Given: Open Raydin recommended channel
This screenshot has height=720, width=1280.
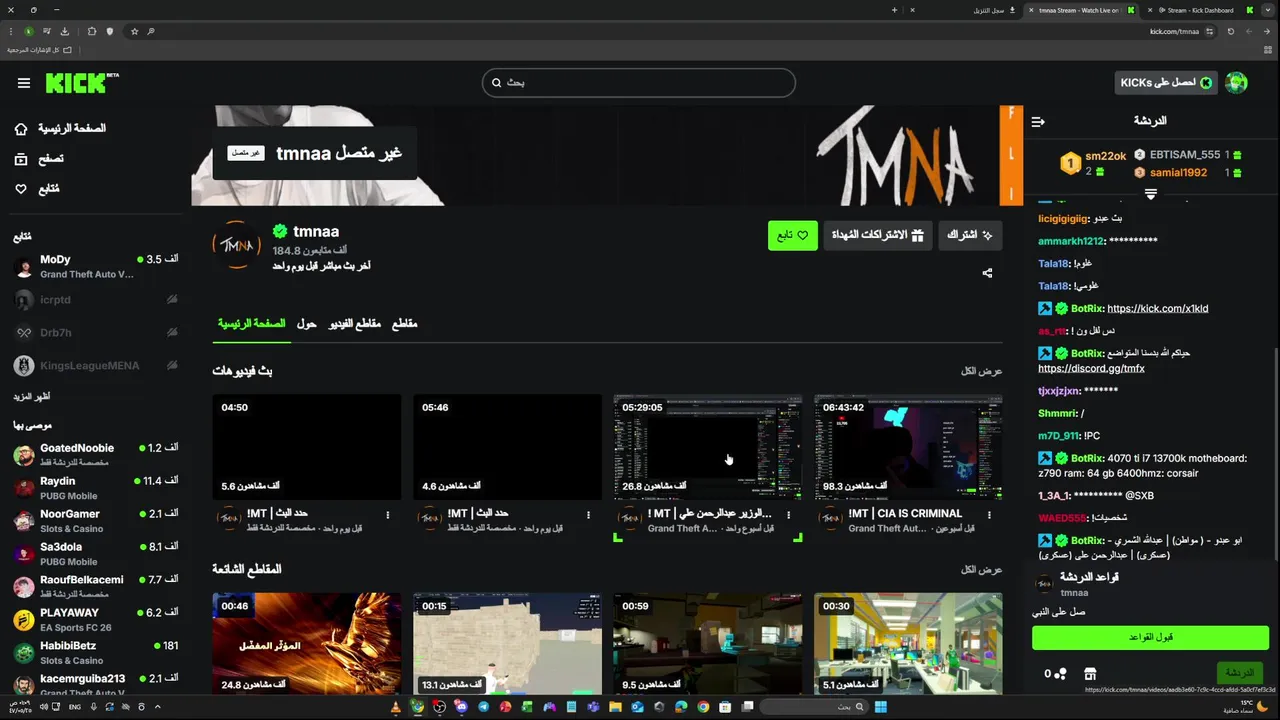Looking at the screenshot, I should [x=96, y=488].
